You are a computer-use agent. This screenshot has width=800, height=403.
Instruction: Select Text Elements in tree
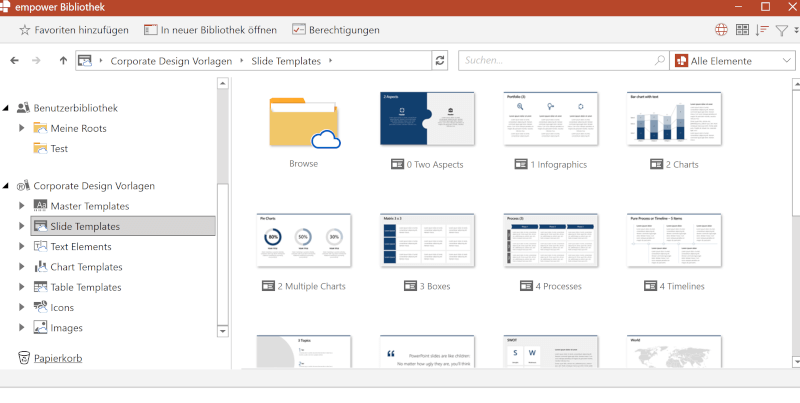click(x=81, y=246)
